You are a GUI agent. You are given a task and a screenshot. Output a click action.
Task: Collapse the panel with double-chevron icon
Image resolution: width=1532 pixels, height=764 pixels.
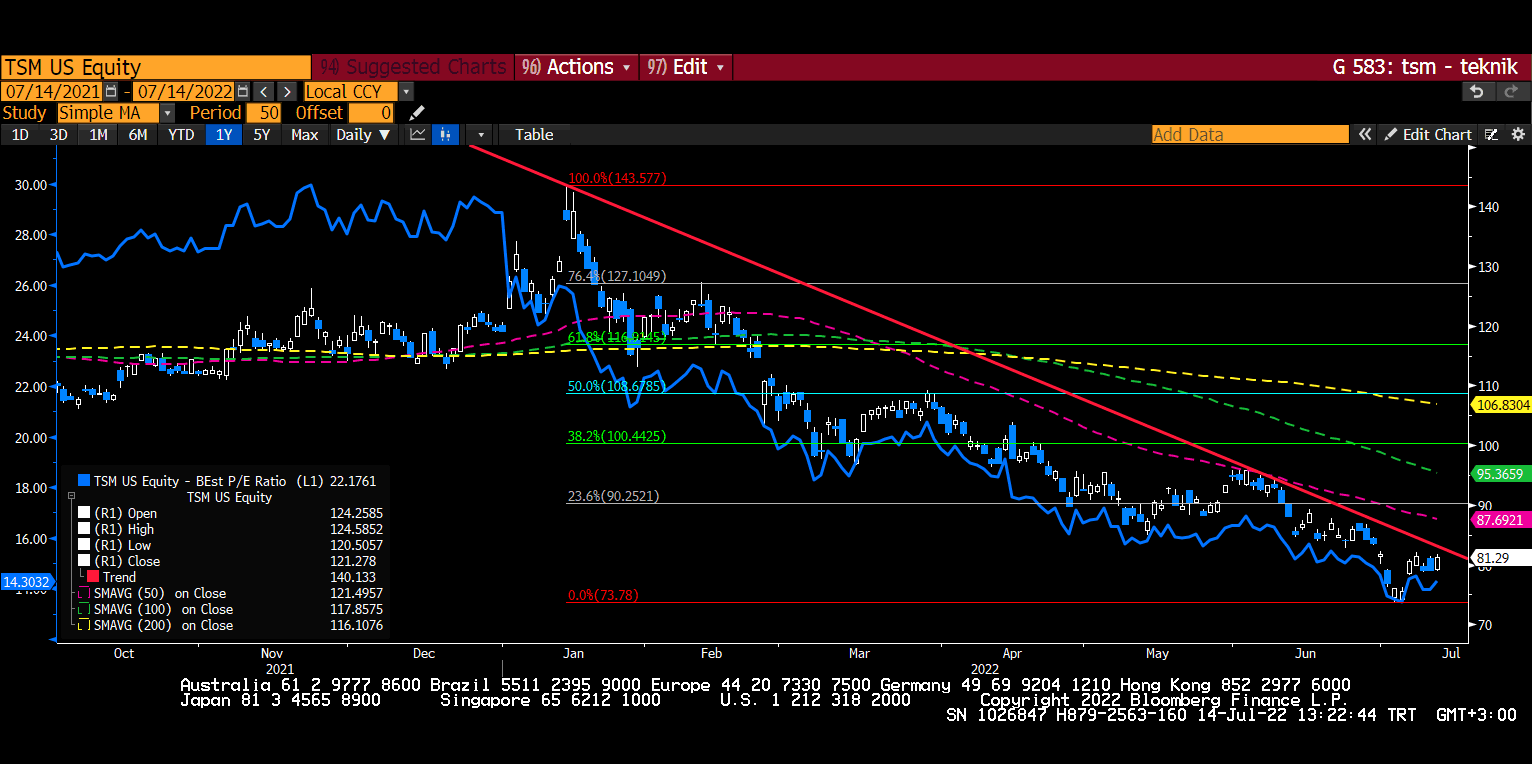coord(1364,134)
